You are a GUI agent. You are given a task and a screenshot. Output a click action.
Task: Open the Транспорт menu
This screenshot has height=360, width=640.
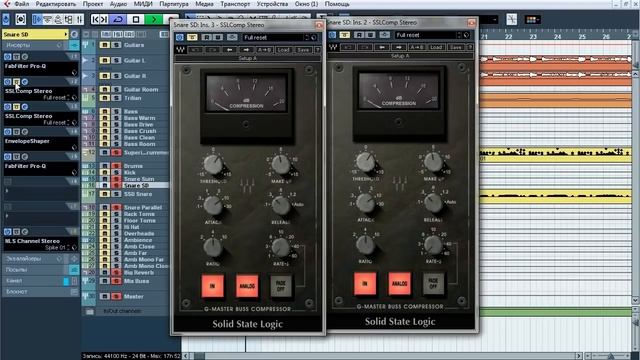pos(235,4)
